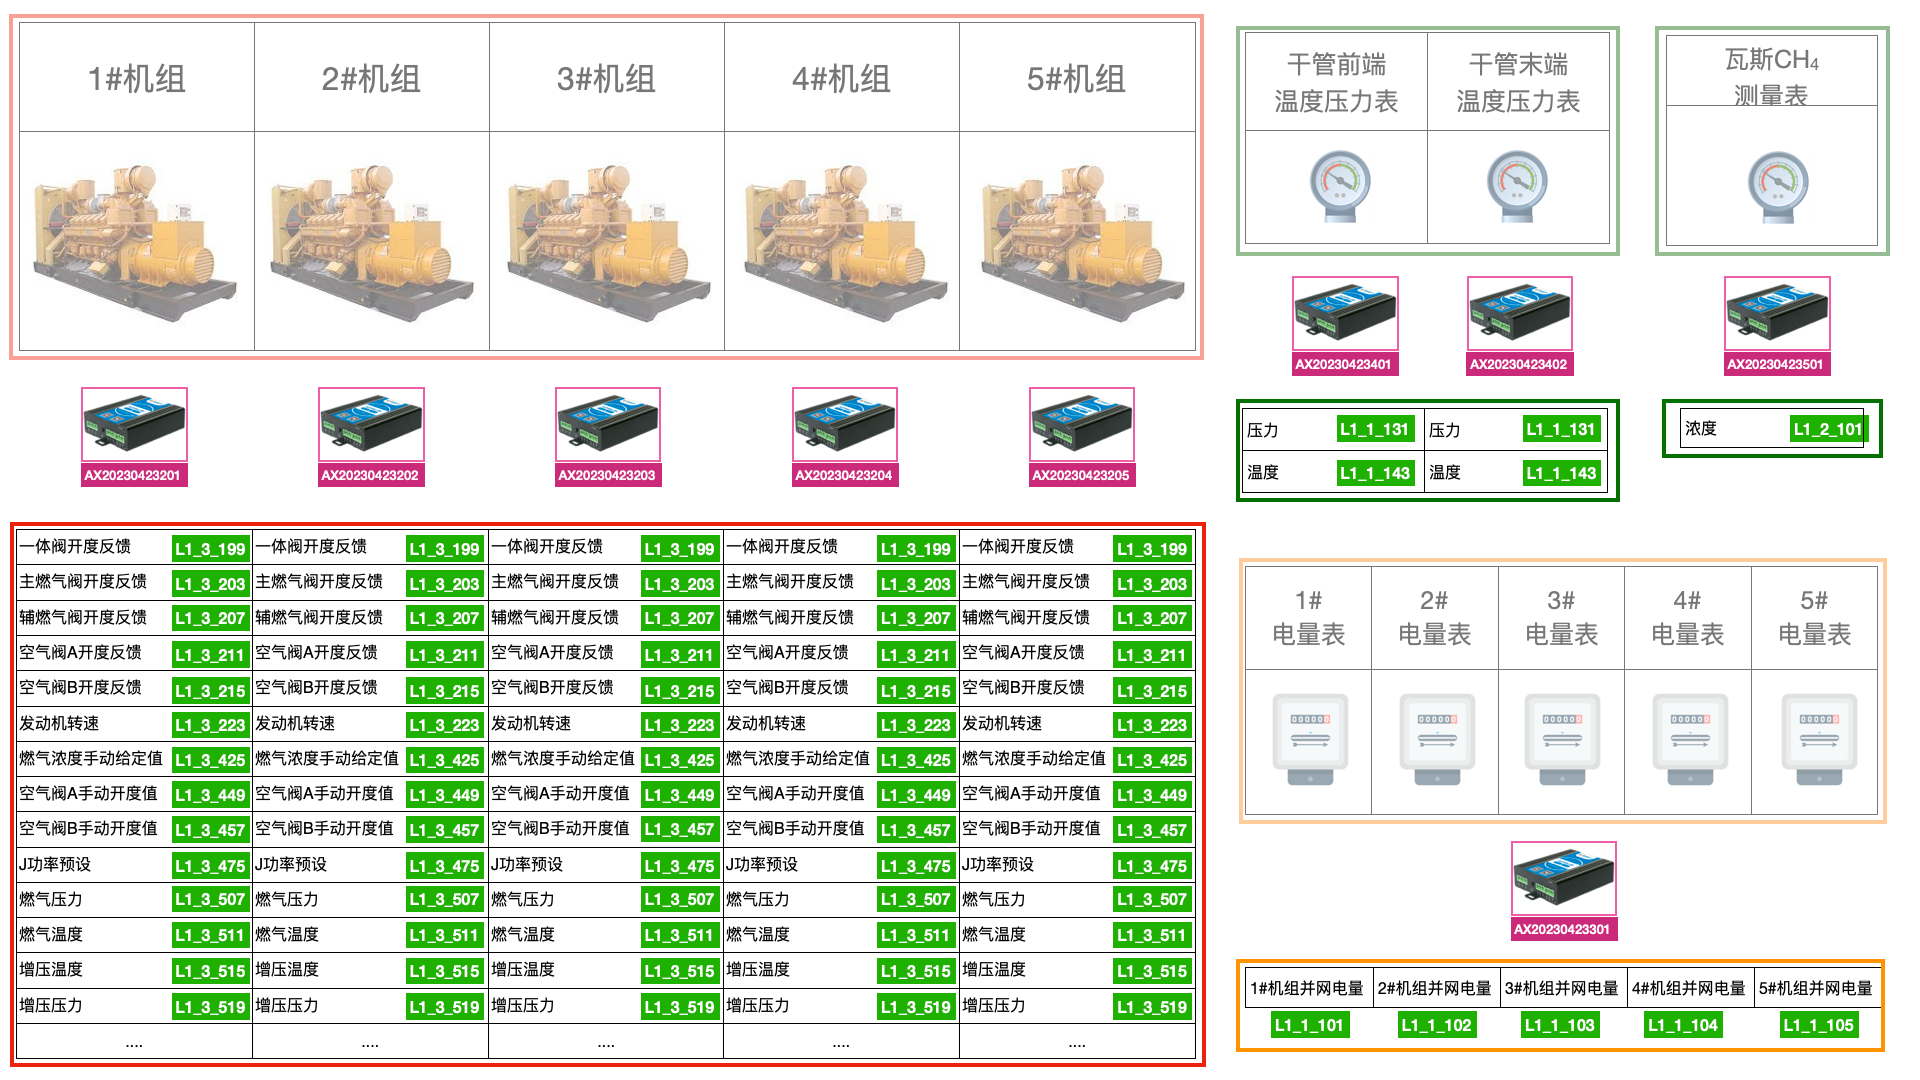Screen dimensions: 1920x1080
Task: Select the AX20230423401 gateway icon
Action: coord(1345,315)
